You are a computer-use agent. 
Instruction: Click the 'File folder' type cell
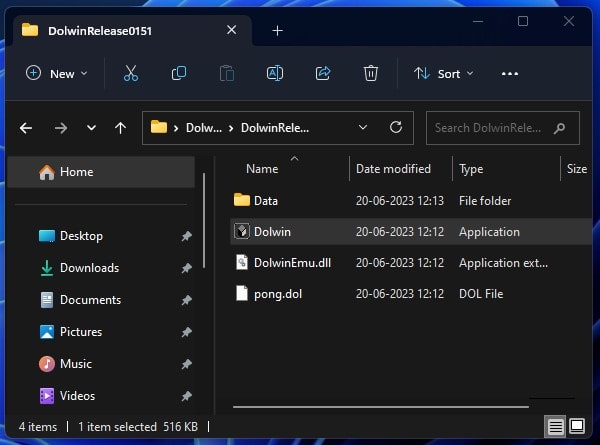485,200
